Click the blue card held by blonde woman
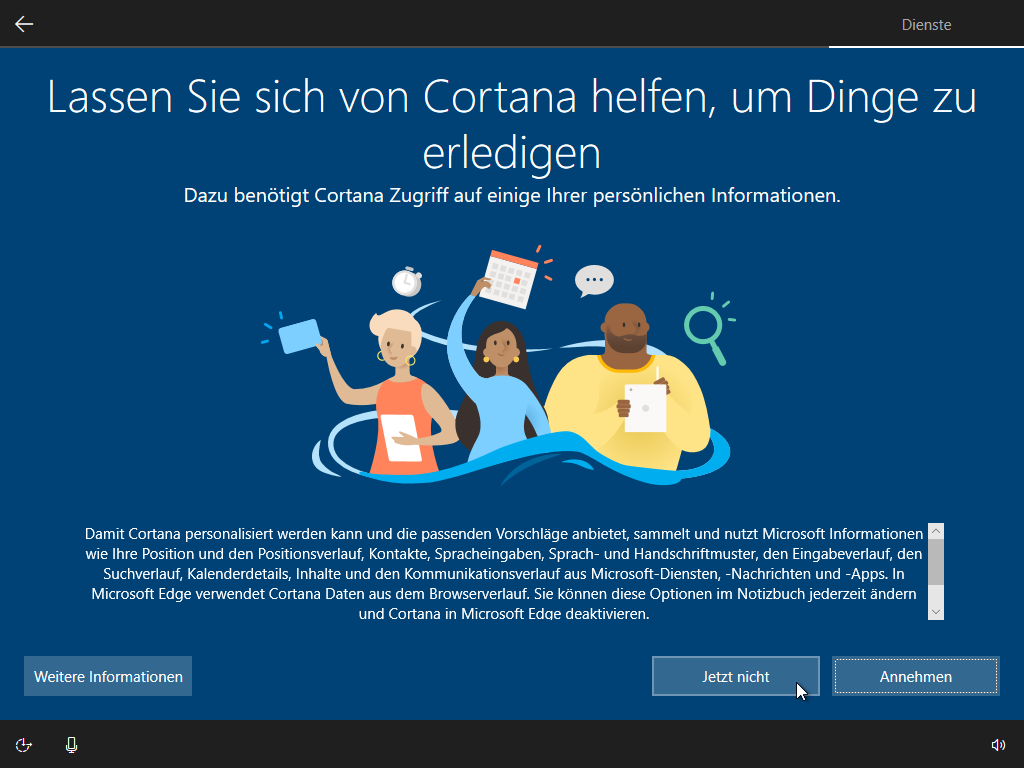The image size is (1024, 768). 300,335
